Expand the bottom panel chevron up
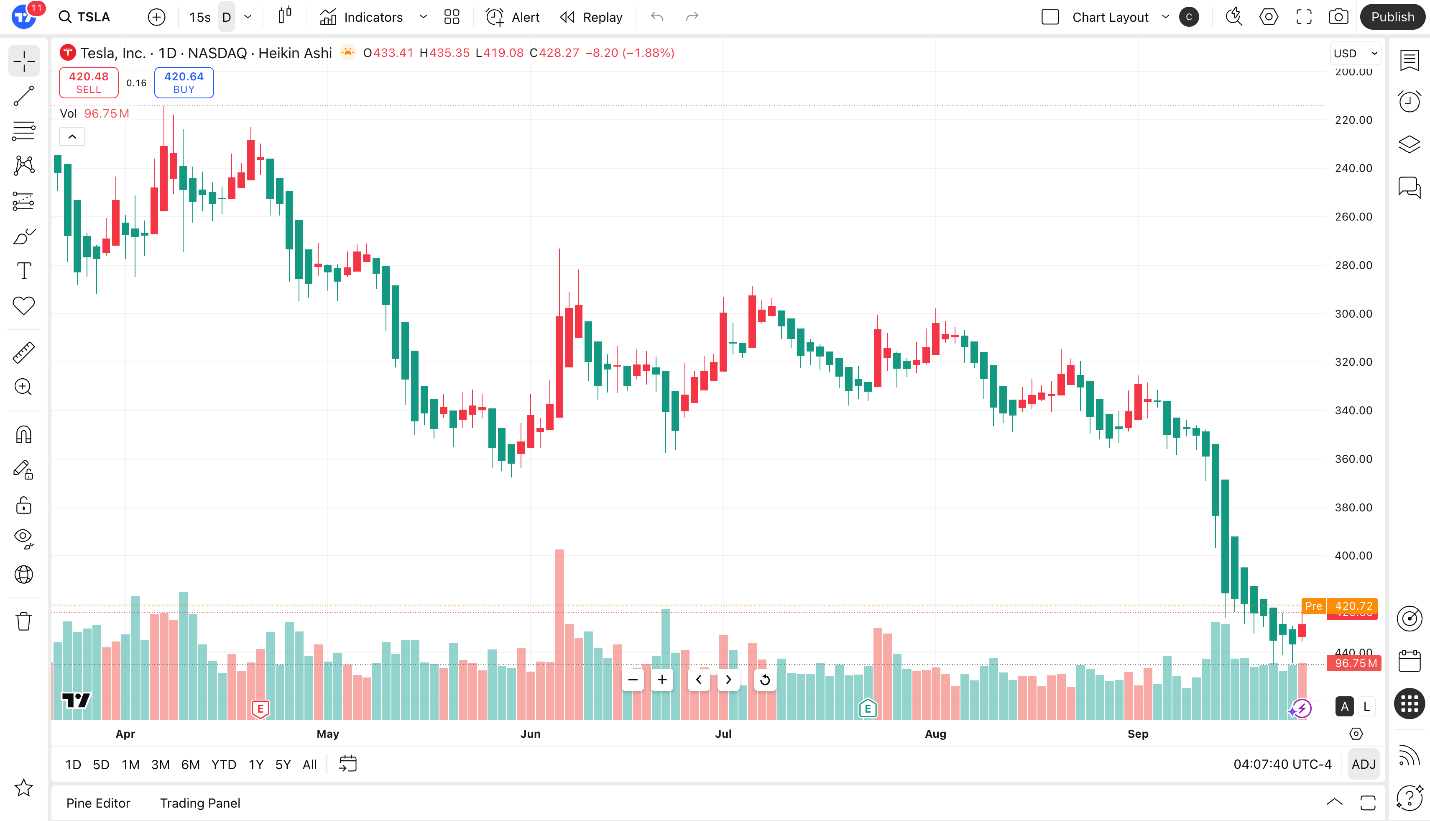 [1334, 802]
